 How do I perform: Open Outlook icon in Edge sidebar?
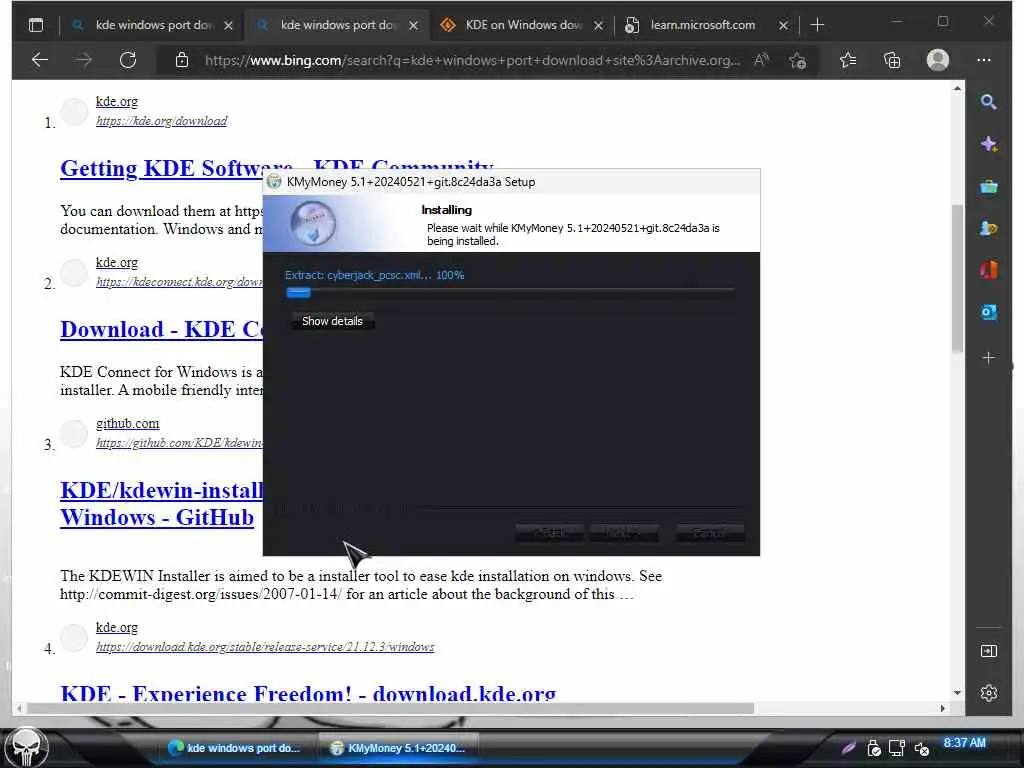pos(989,312)
